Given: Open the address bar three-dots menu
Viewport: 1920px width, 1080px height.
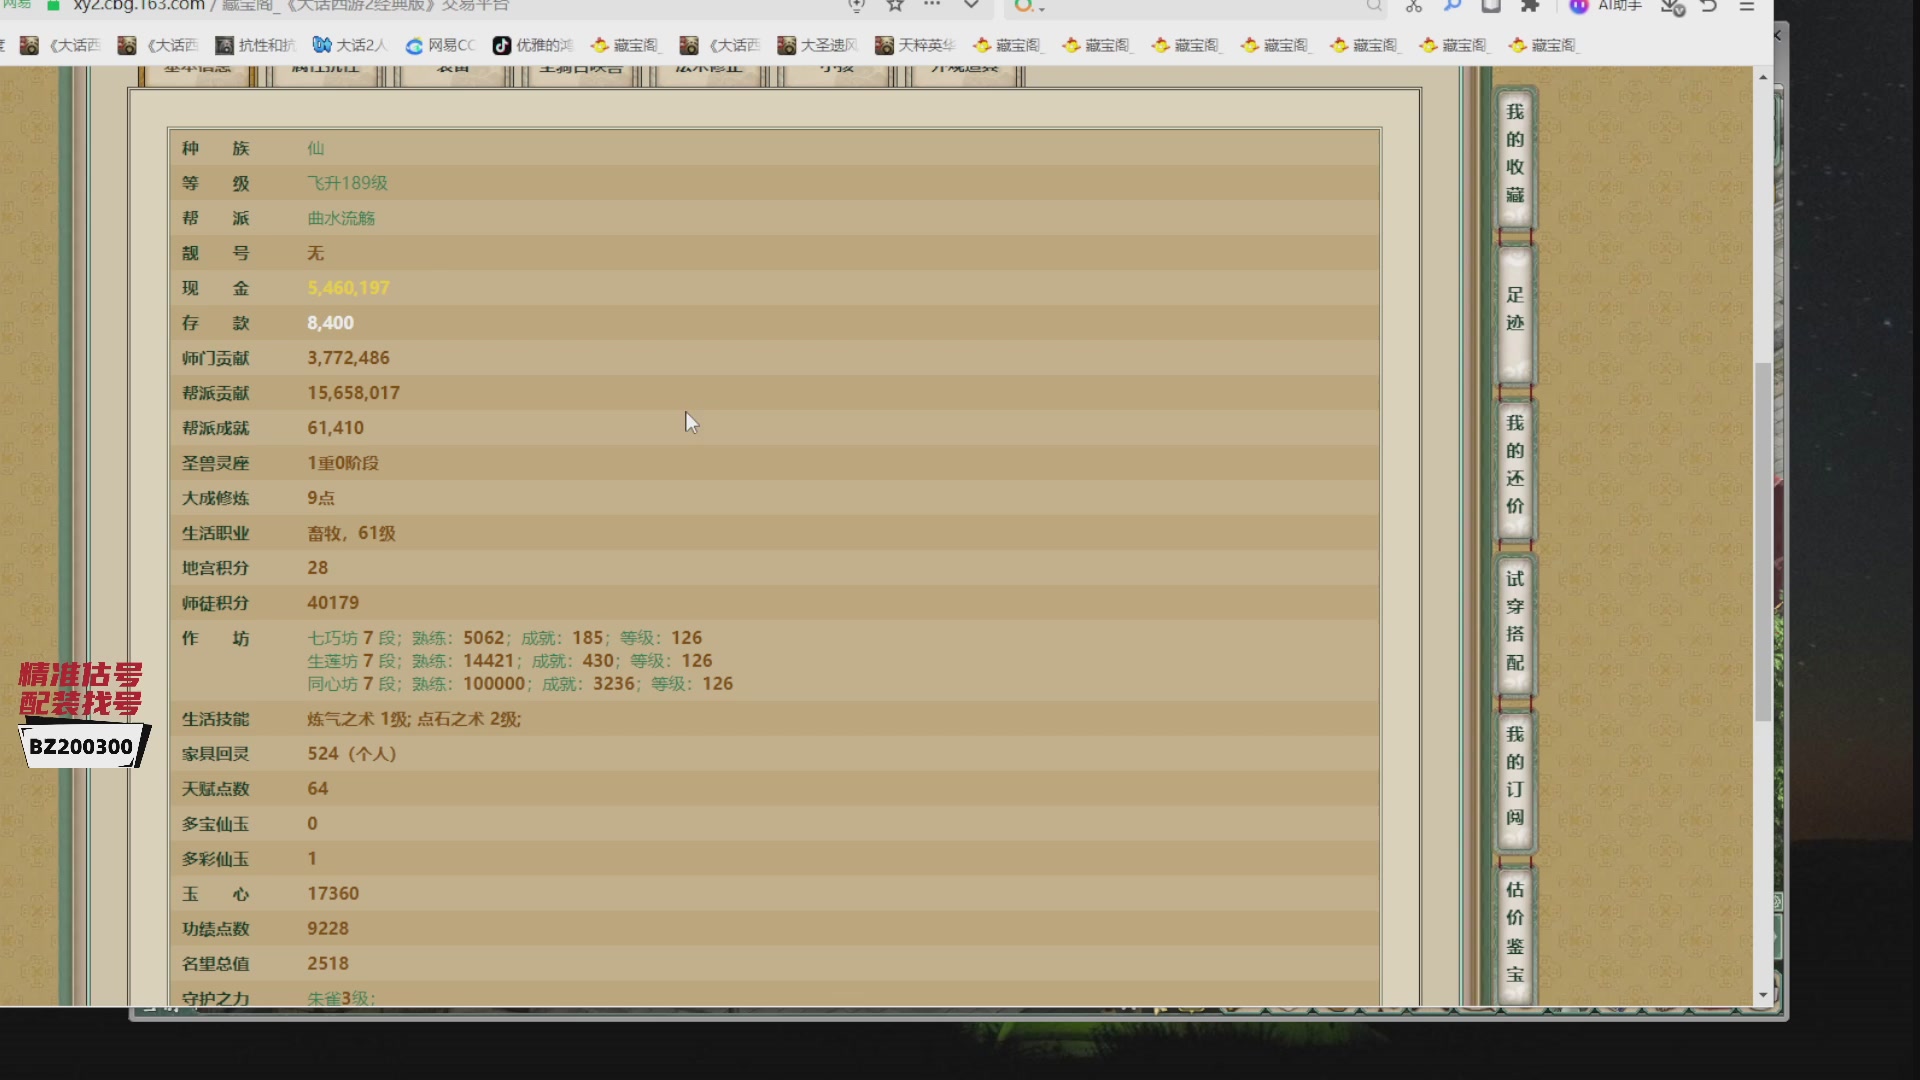Looking at the screenshot, I should coord(932,6).
